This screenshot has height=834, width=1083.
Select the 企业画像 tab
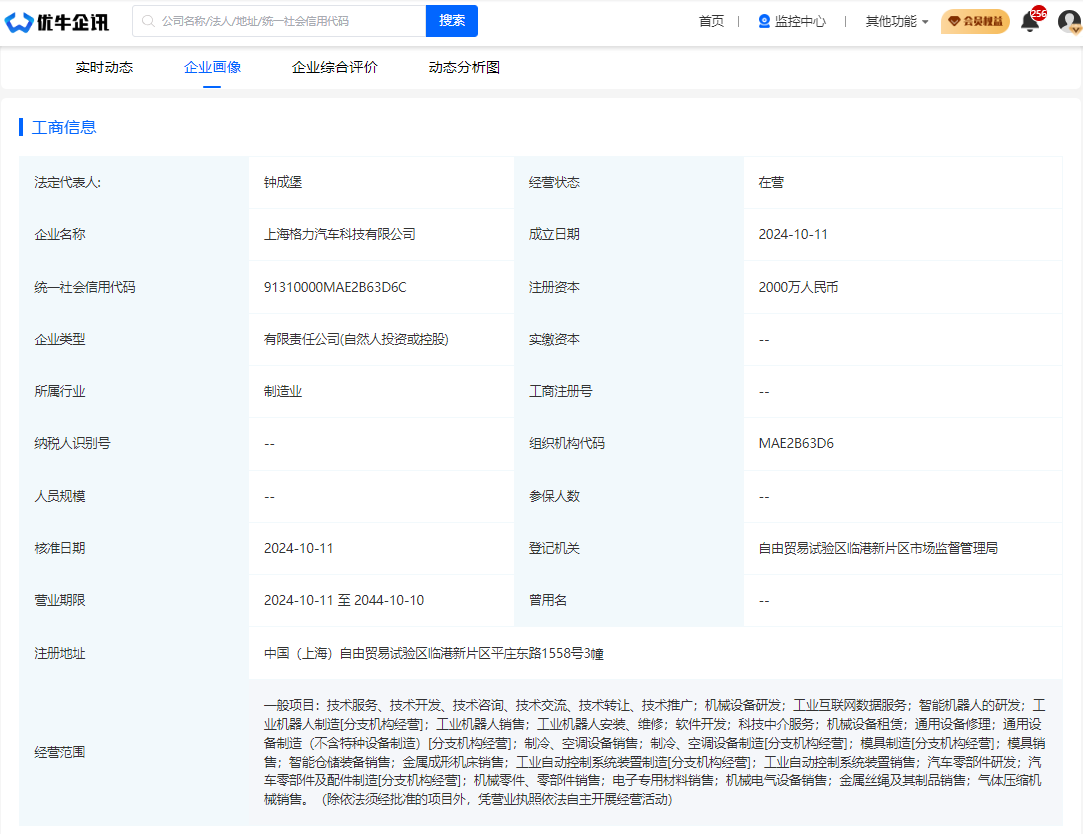tap(211, 66)
